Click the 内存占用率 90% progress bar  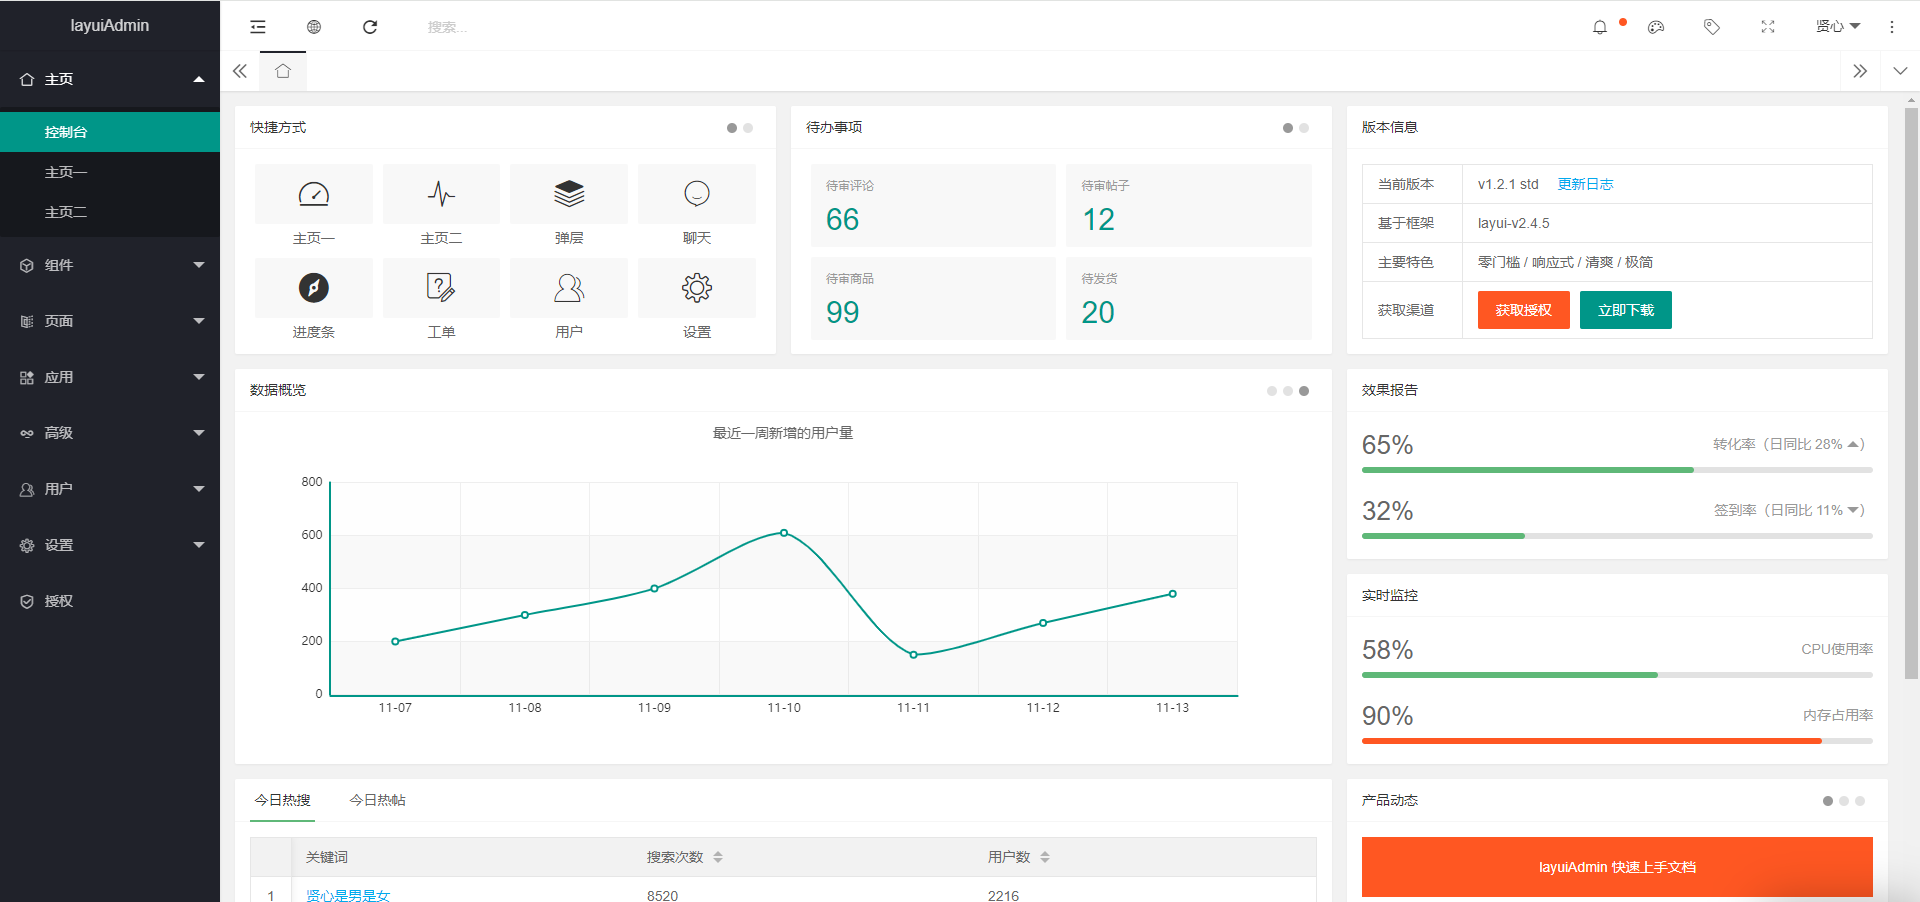pos(1617,741)
